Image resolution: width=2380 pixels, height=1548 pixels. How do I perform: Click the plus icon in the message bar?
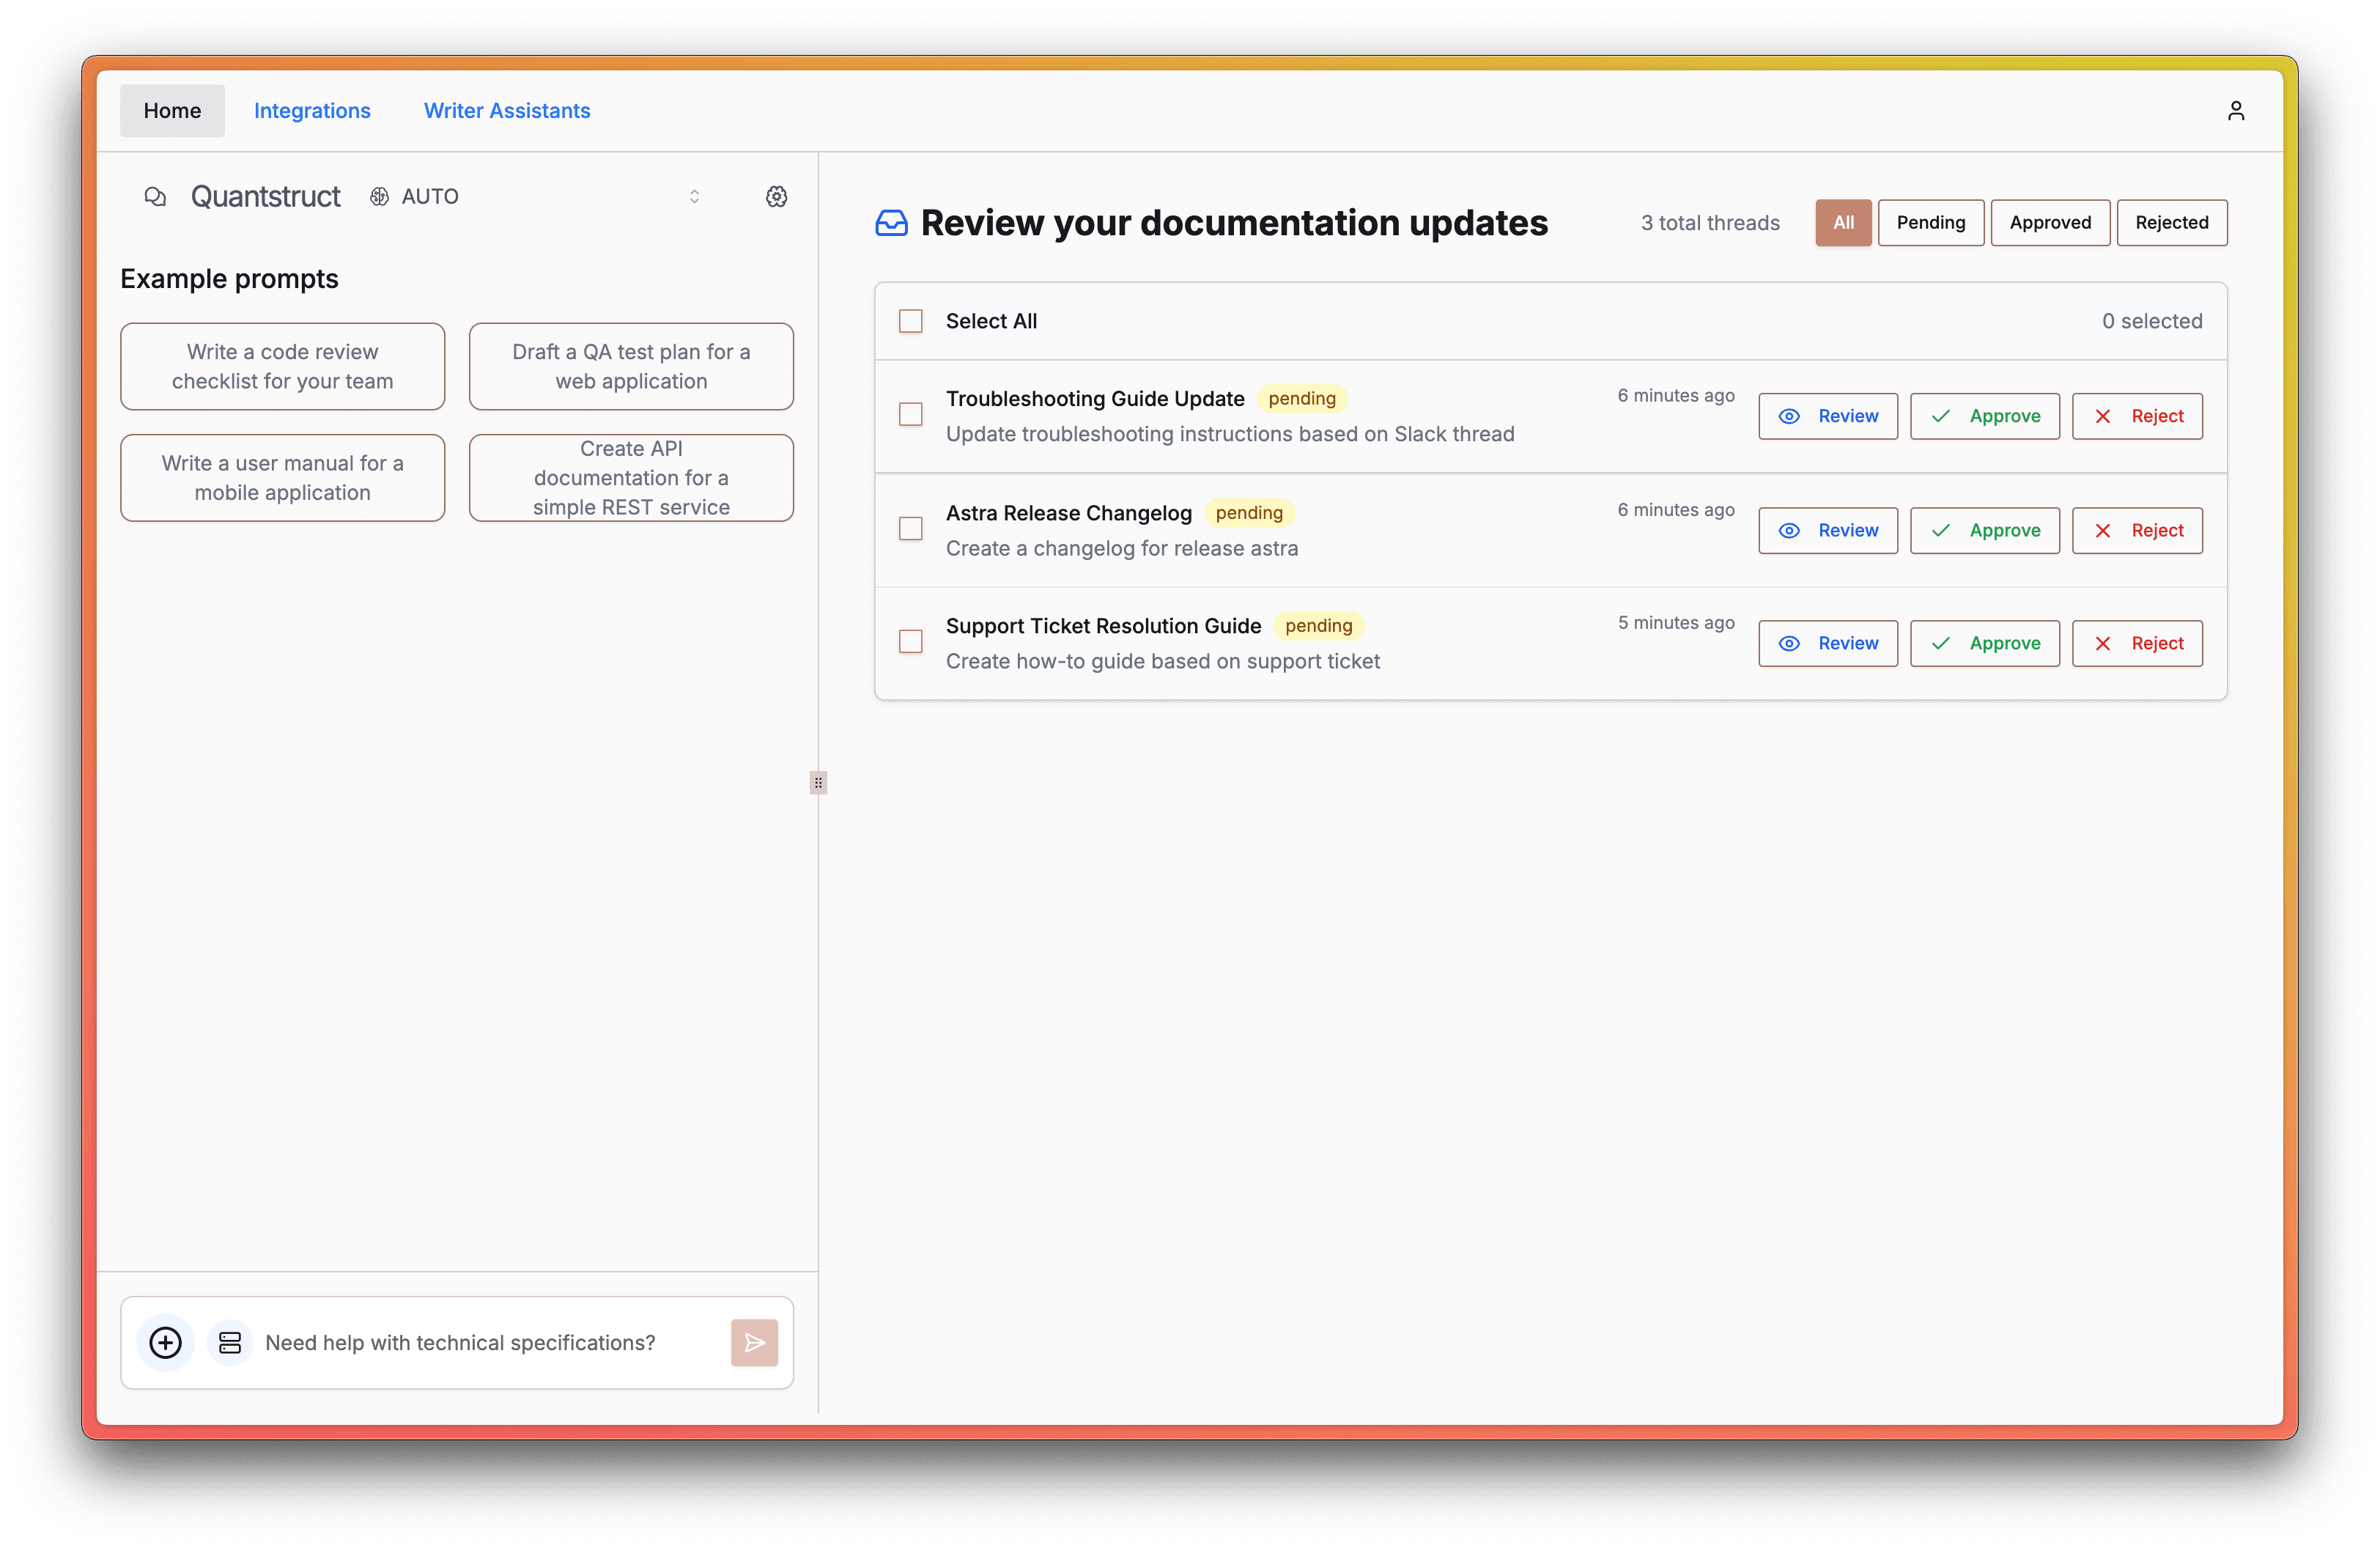tap(165, 1342)
